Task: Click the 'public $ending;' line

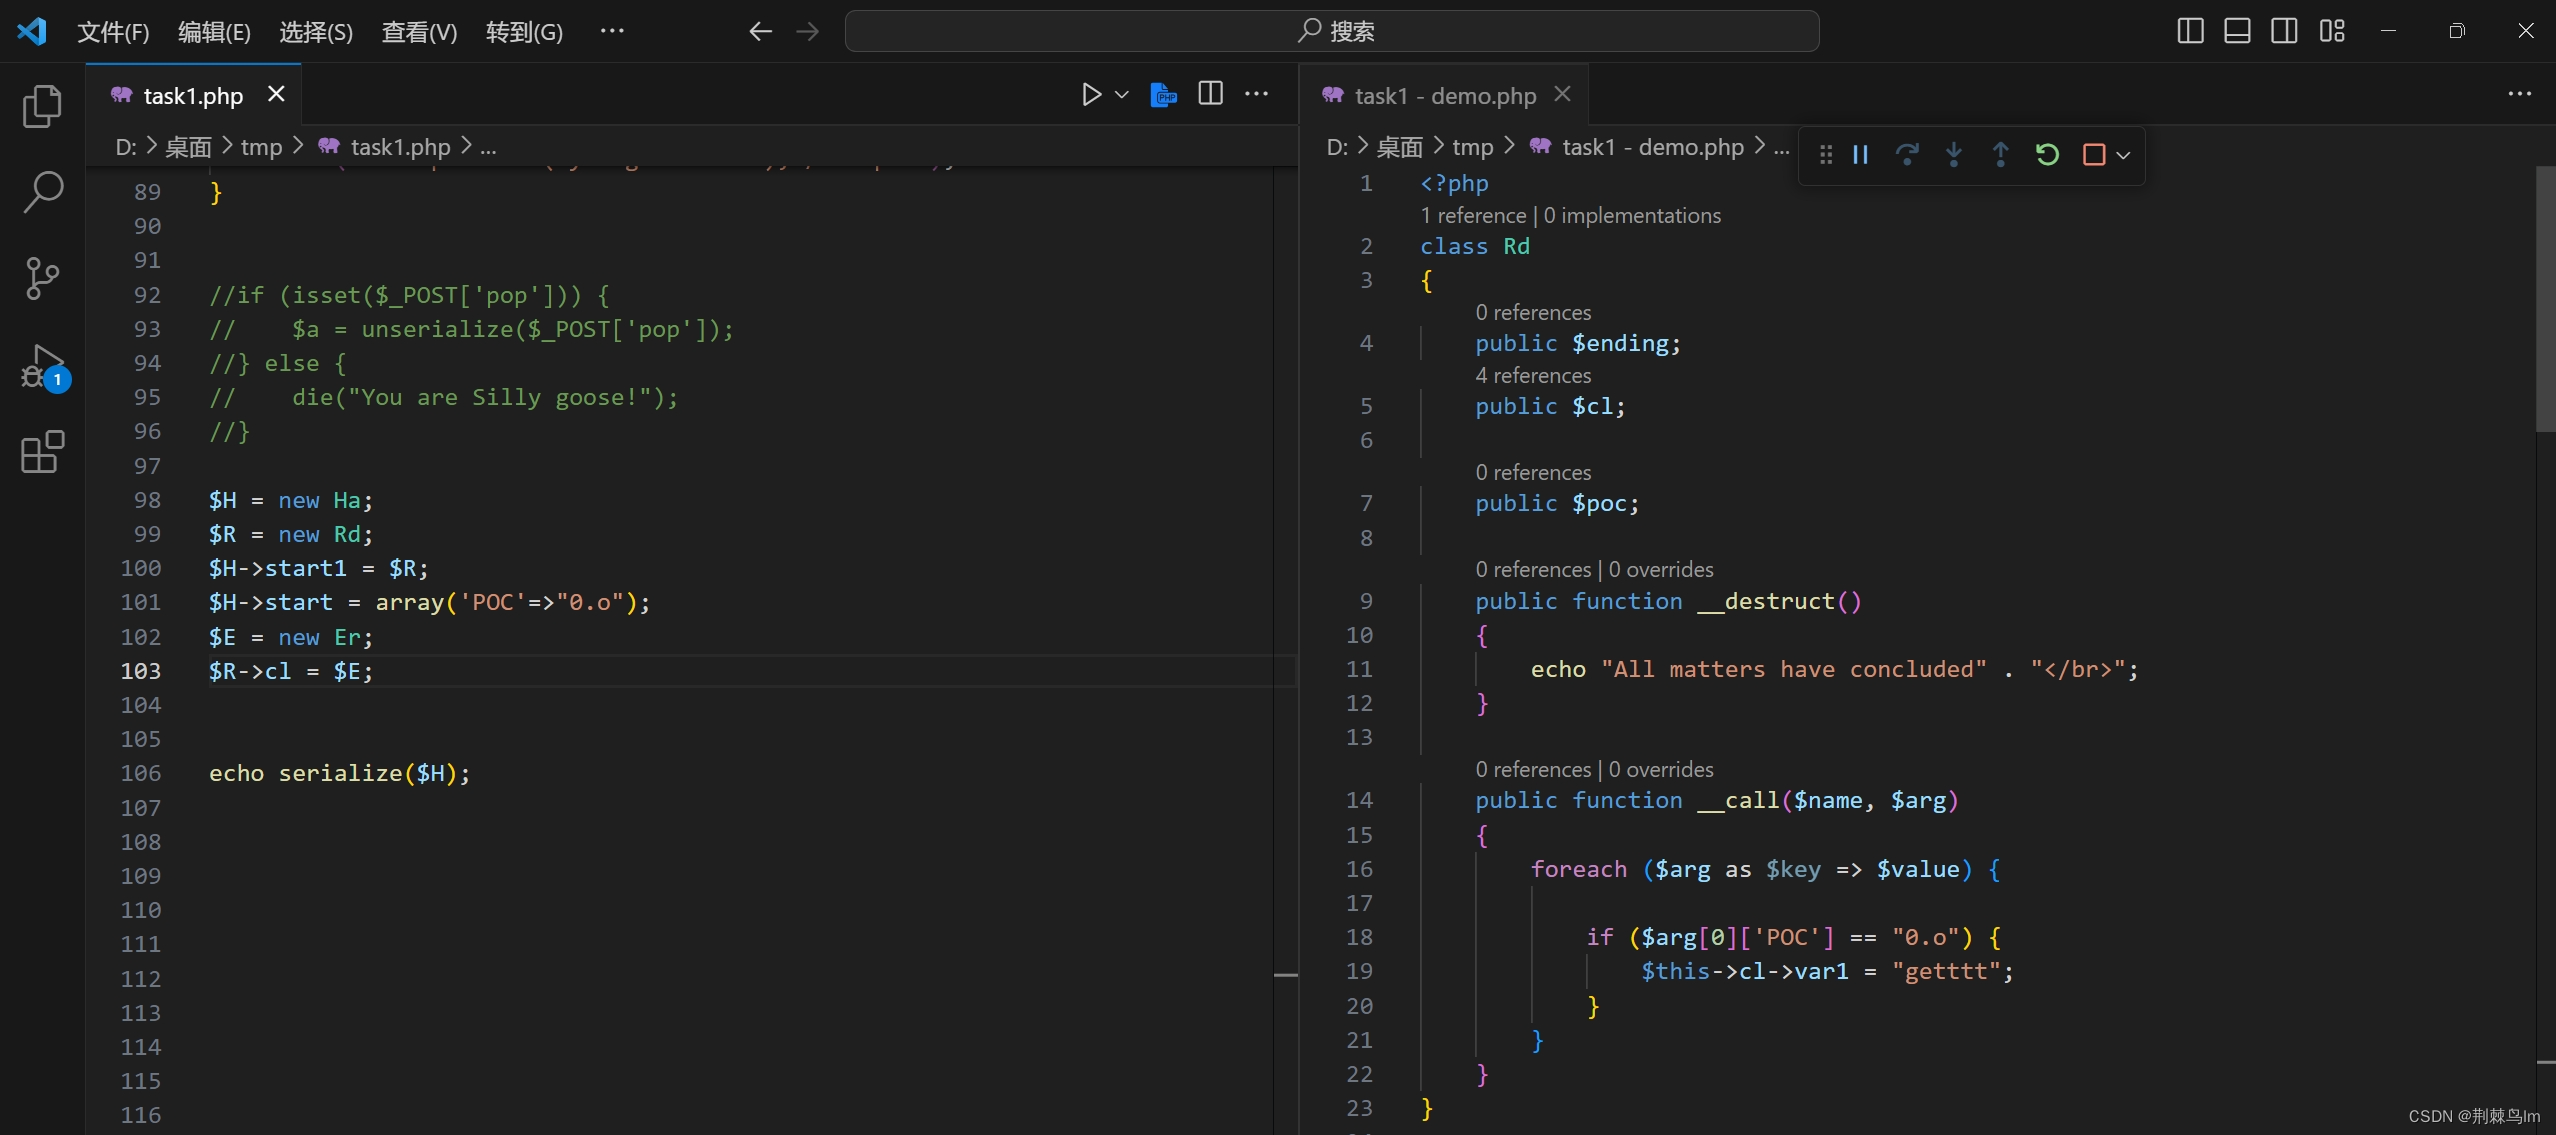Action: [x=1578, y=343]
